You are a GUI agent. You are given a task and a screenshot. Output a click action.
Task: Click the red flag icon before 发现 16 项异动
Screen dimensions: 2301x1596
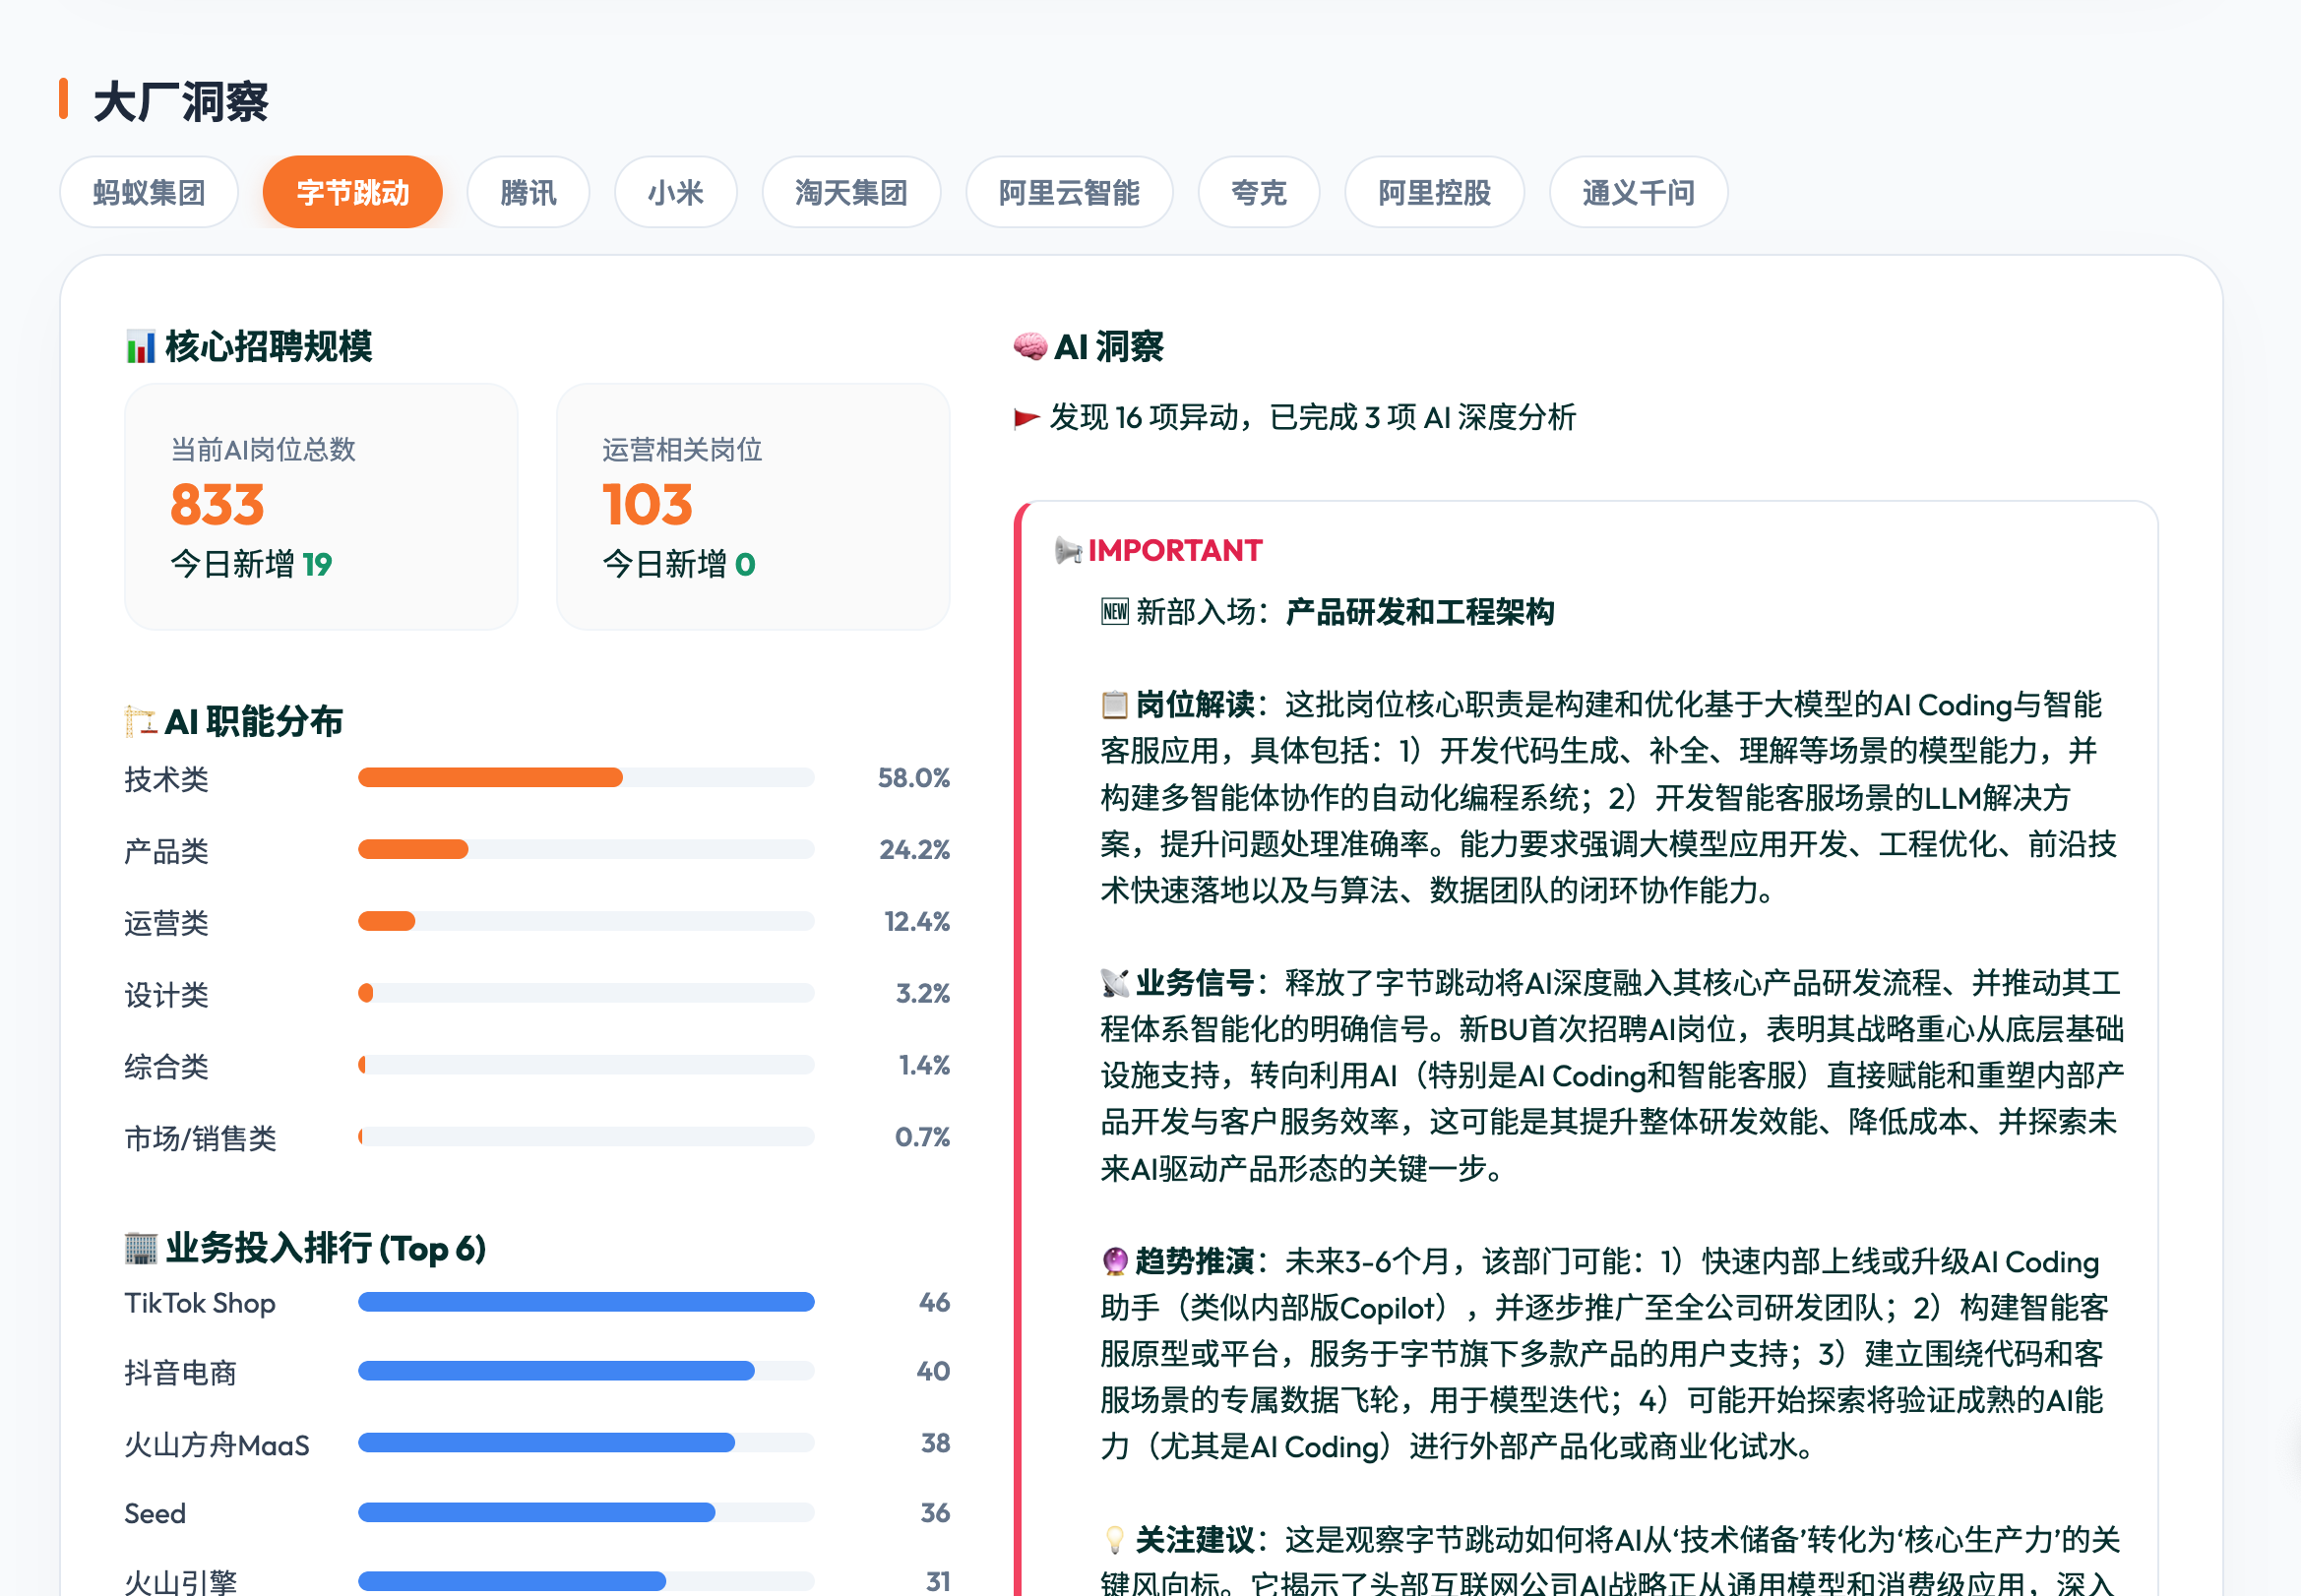pos(1027,418)
